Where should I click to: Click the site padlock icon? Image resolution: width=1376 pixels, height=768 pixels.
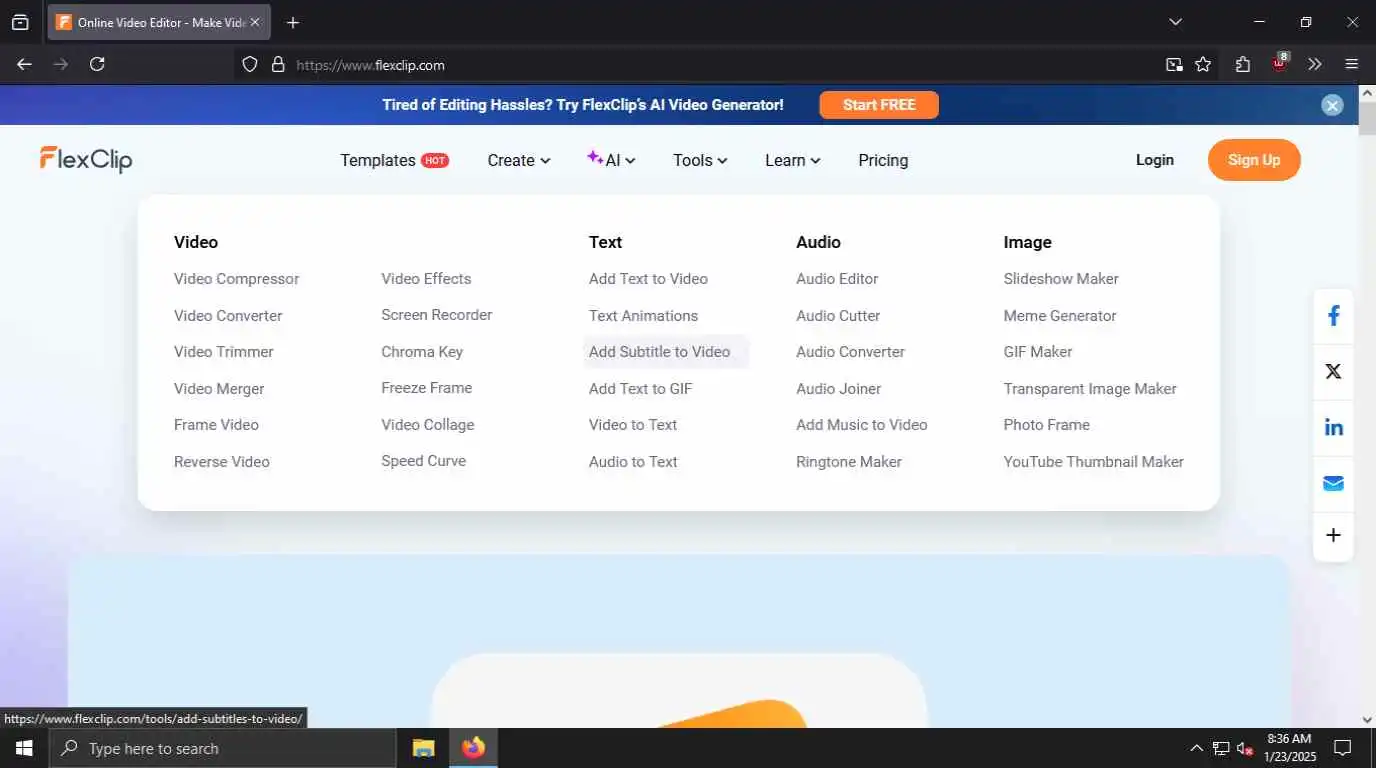click(279, 64)
